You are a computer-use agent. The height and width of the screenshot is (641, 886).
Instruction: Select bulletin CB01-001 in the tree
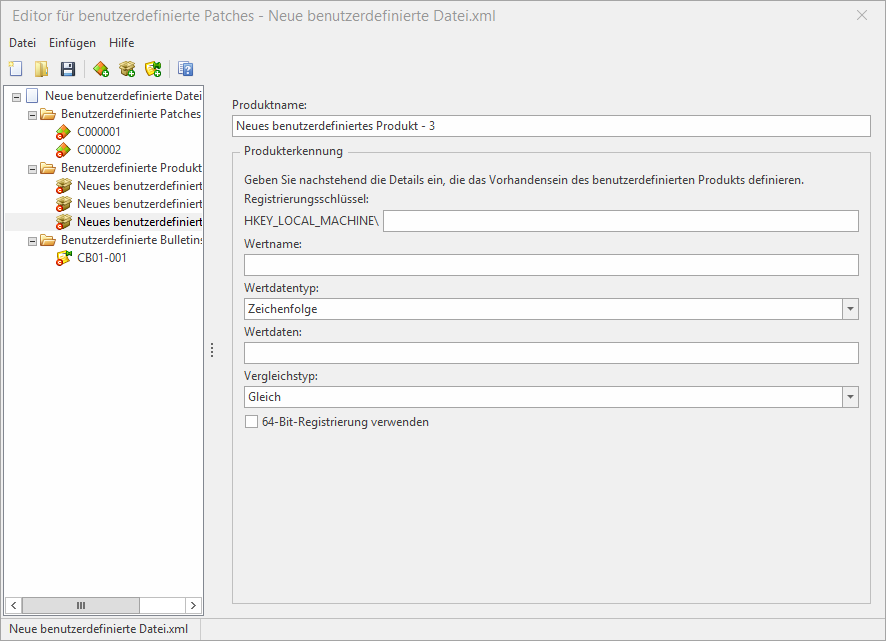click(x=101, y=258)
